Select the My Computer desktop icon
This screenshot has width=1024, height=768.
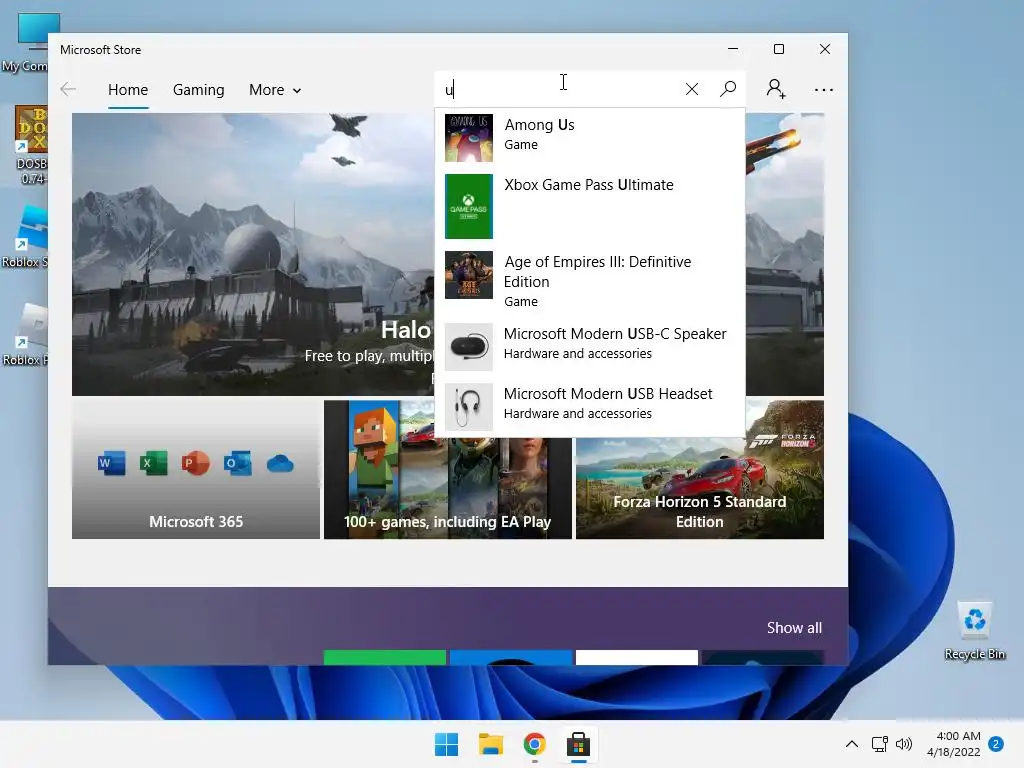[x=25, y=42]
